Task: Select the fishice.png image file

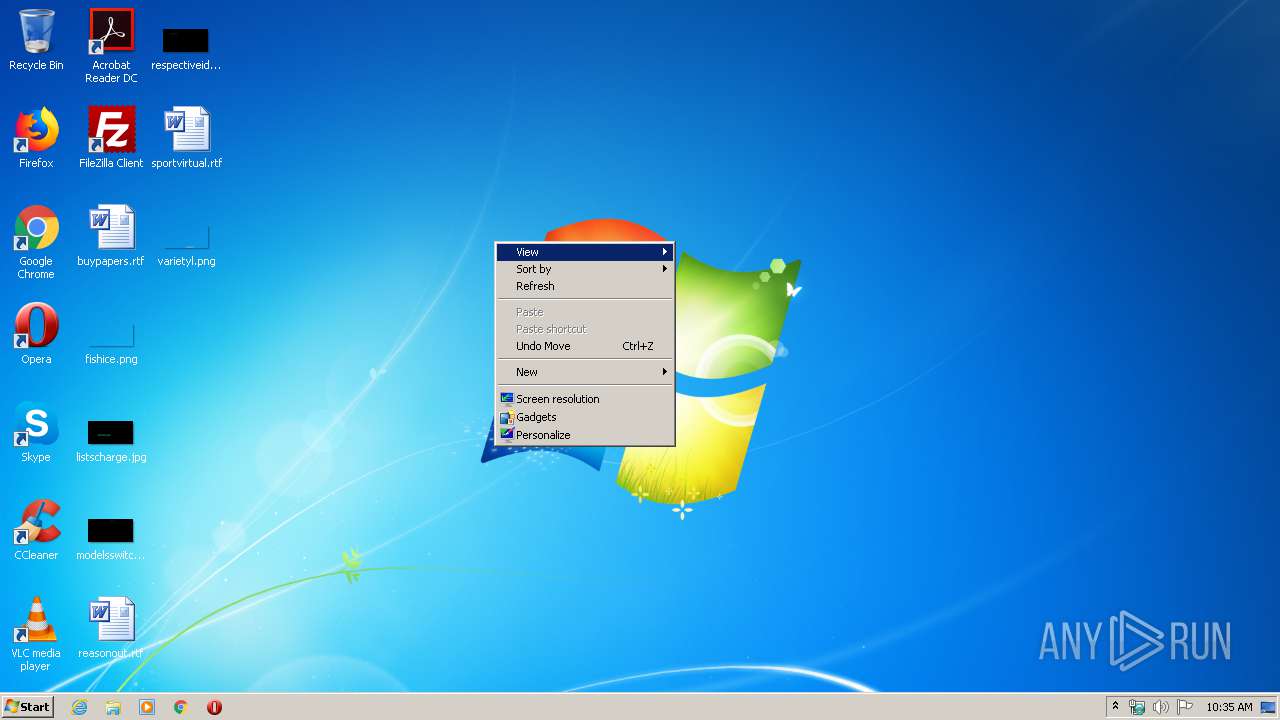Action: (x=111, y=344)
